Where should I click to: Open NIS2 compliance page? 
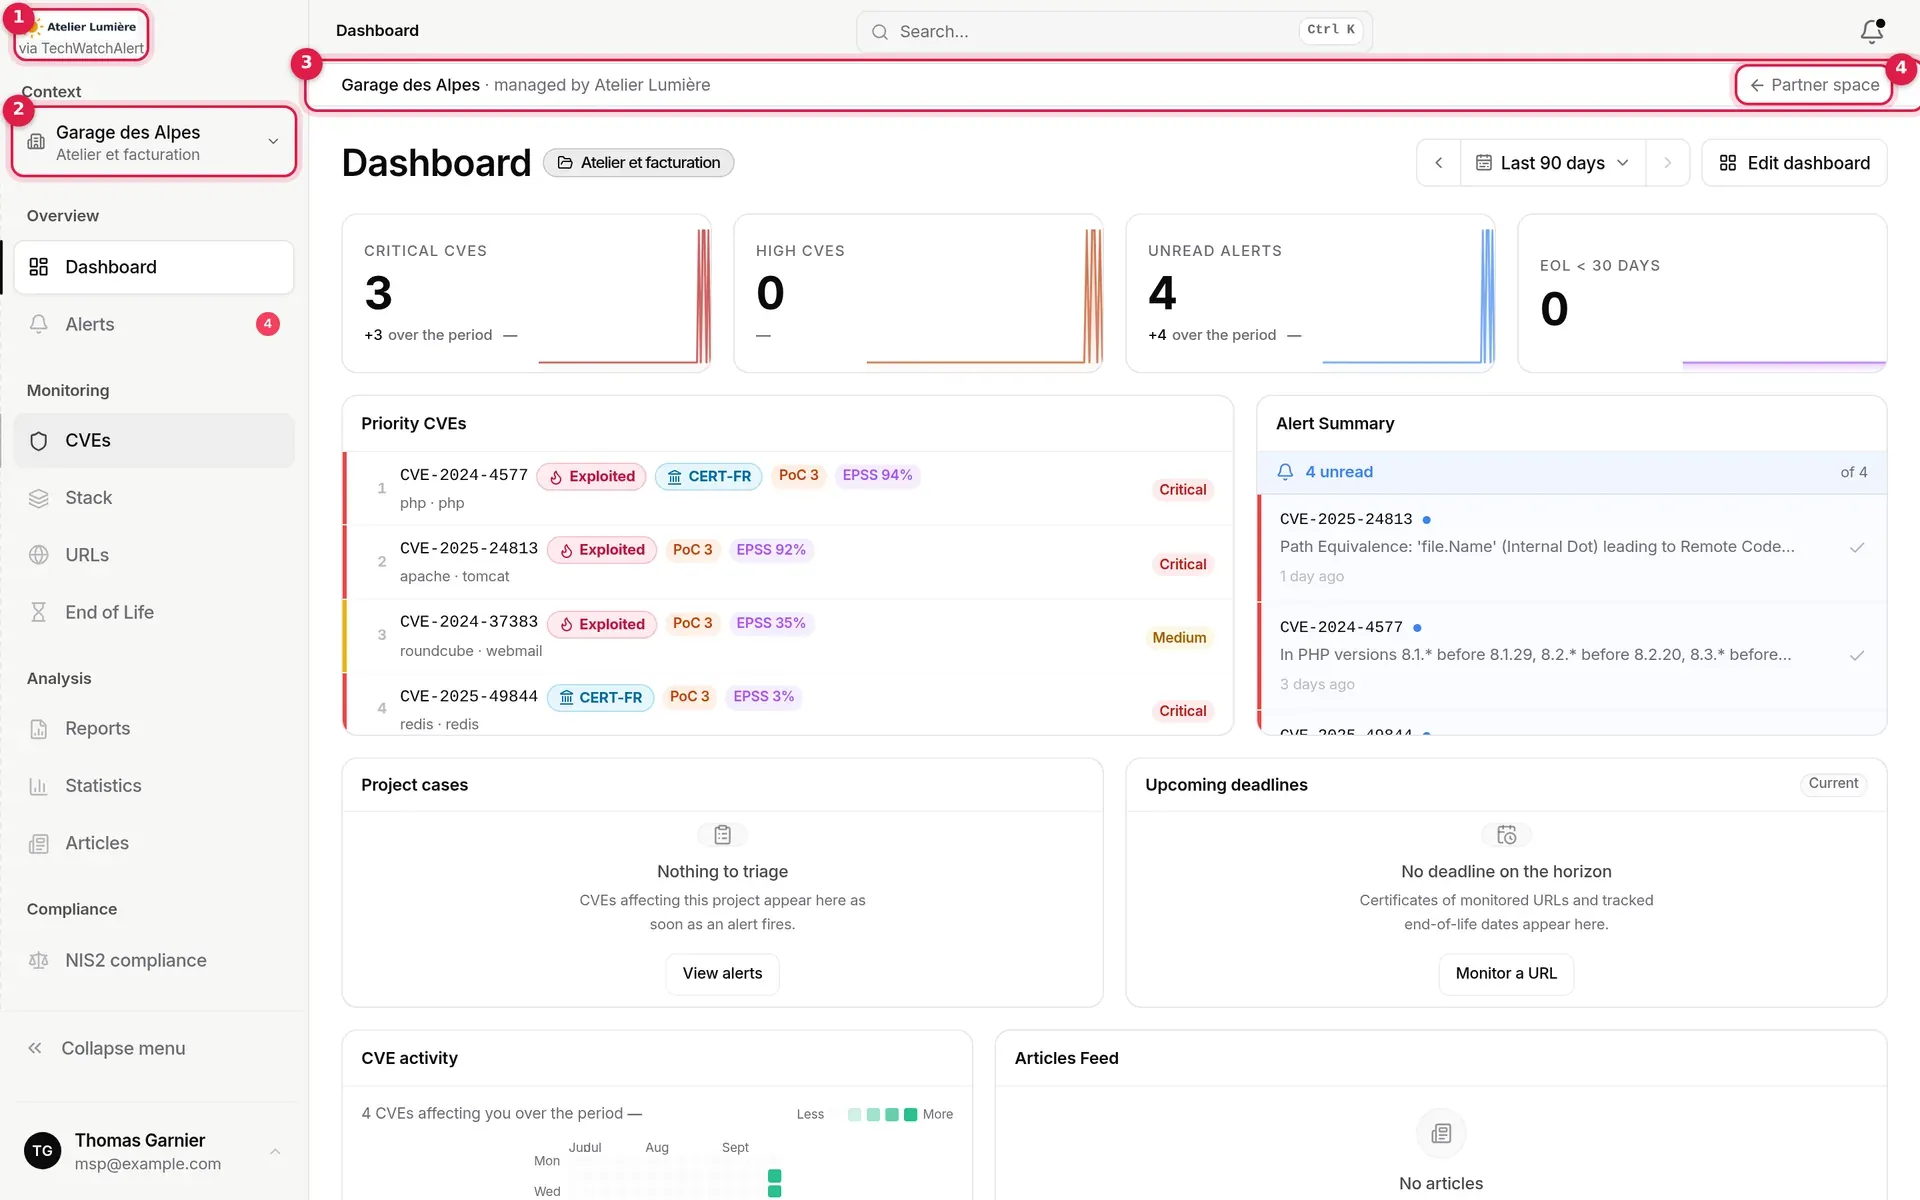154,961
